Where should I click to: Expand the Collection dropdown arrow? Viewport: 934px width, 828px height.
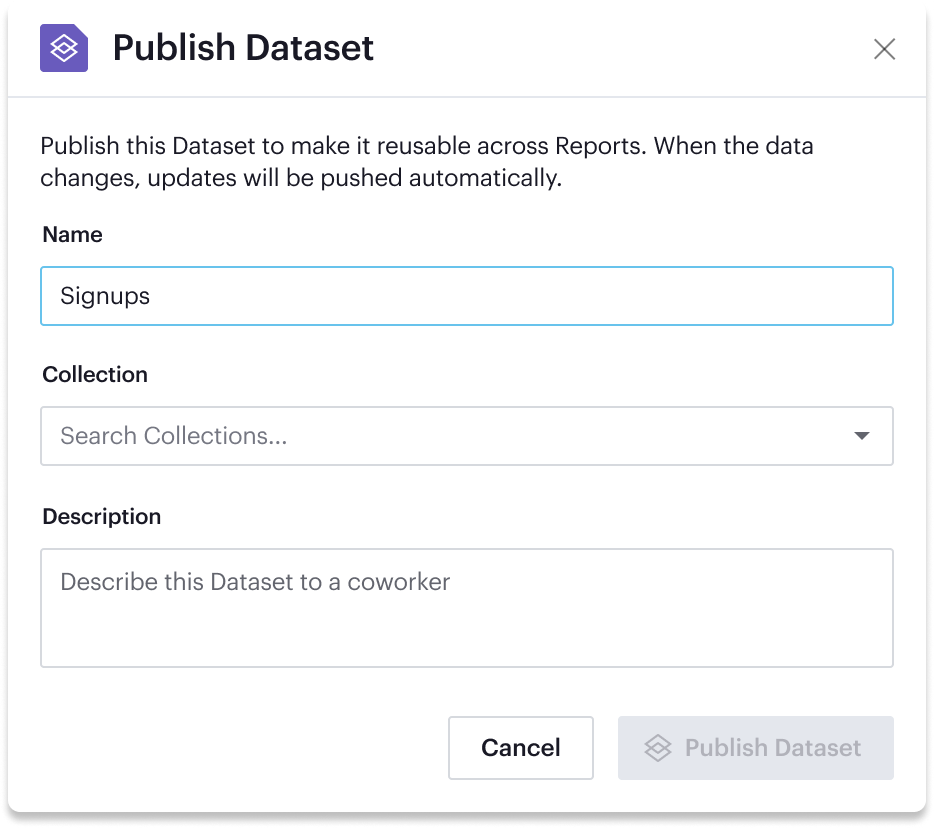[x=862, y=436]
